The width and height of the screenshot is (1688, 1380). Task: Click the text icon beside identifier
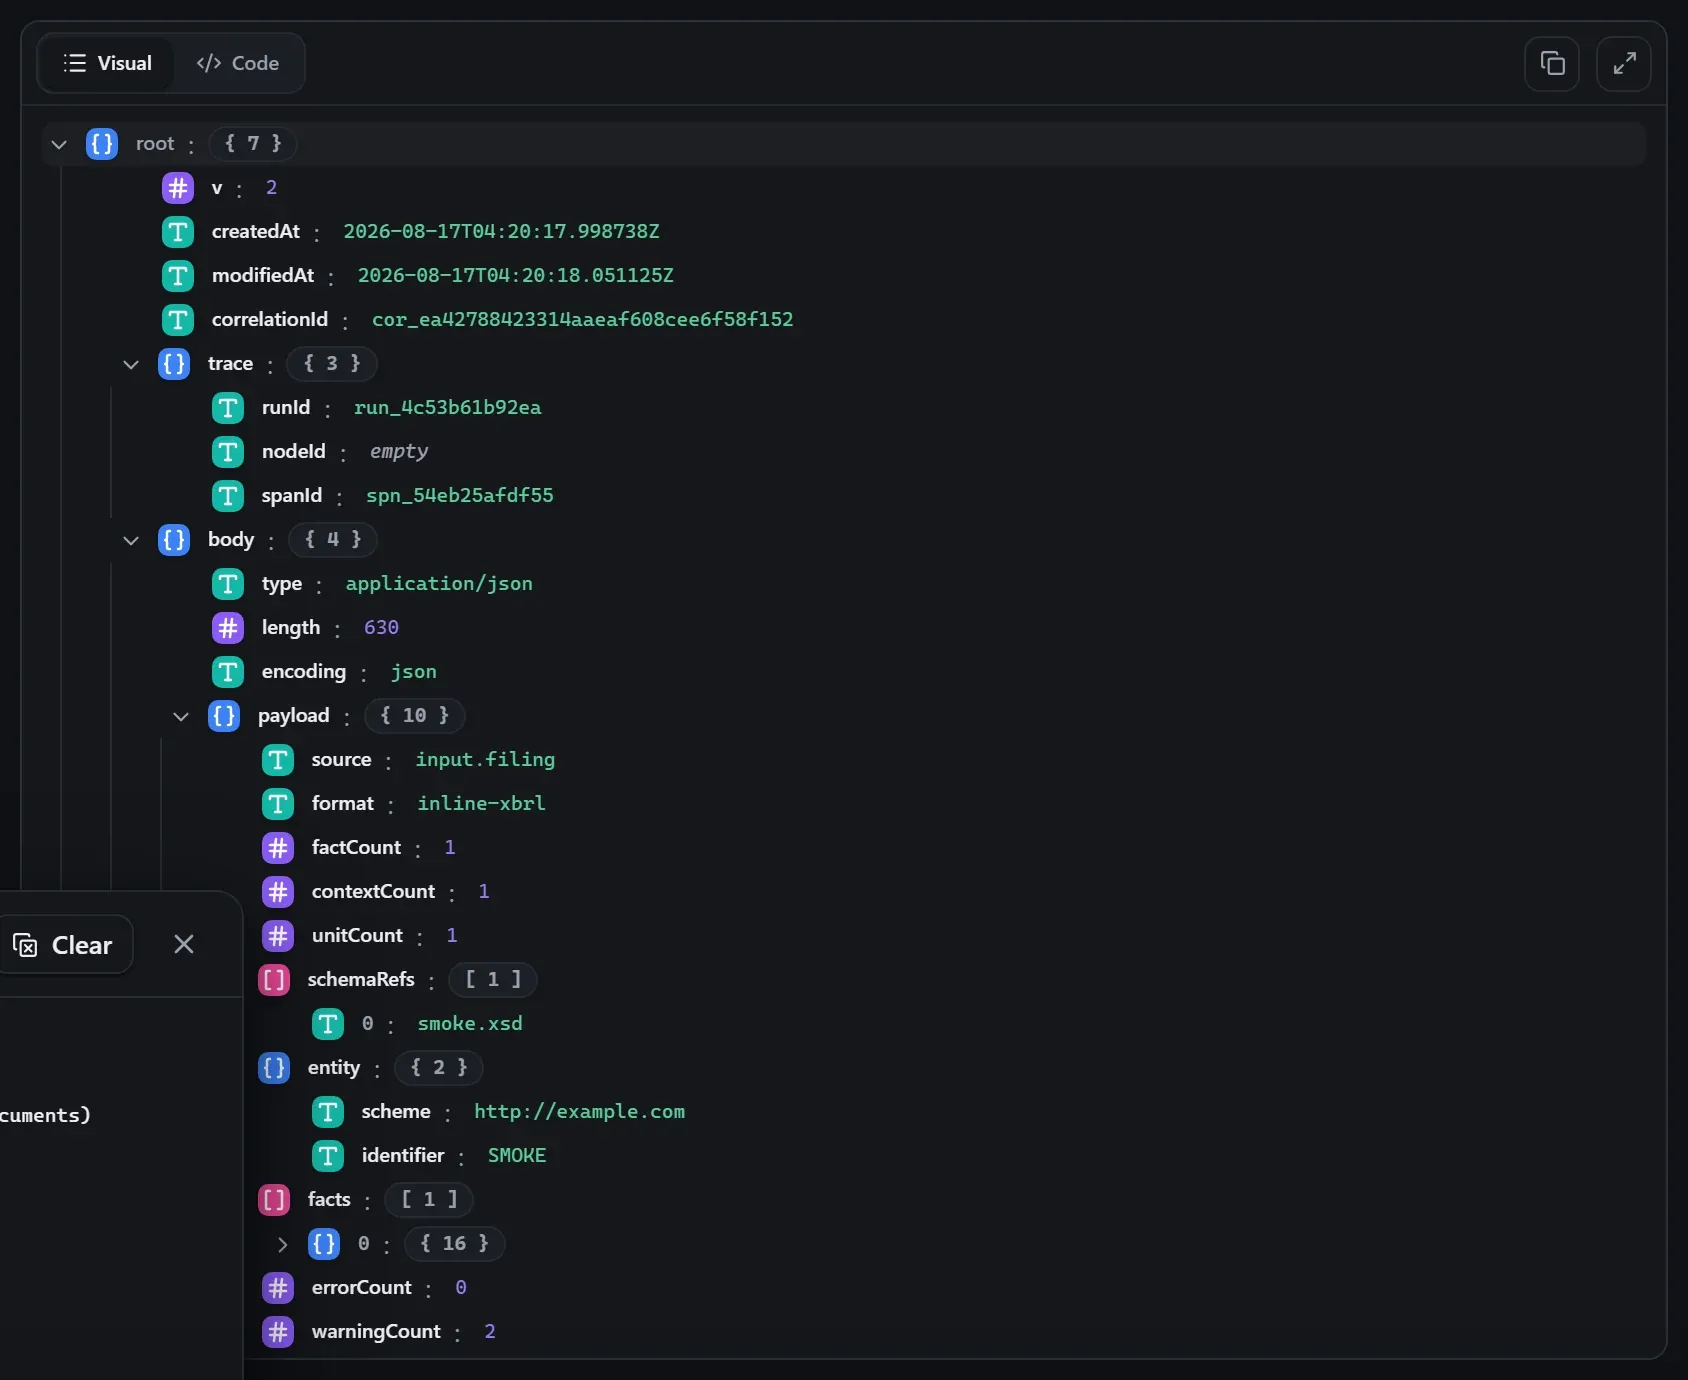pos(328,1156)
